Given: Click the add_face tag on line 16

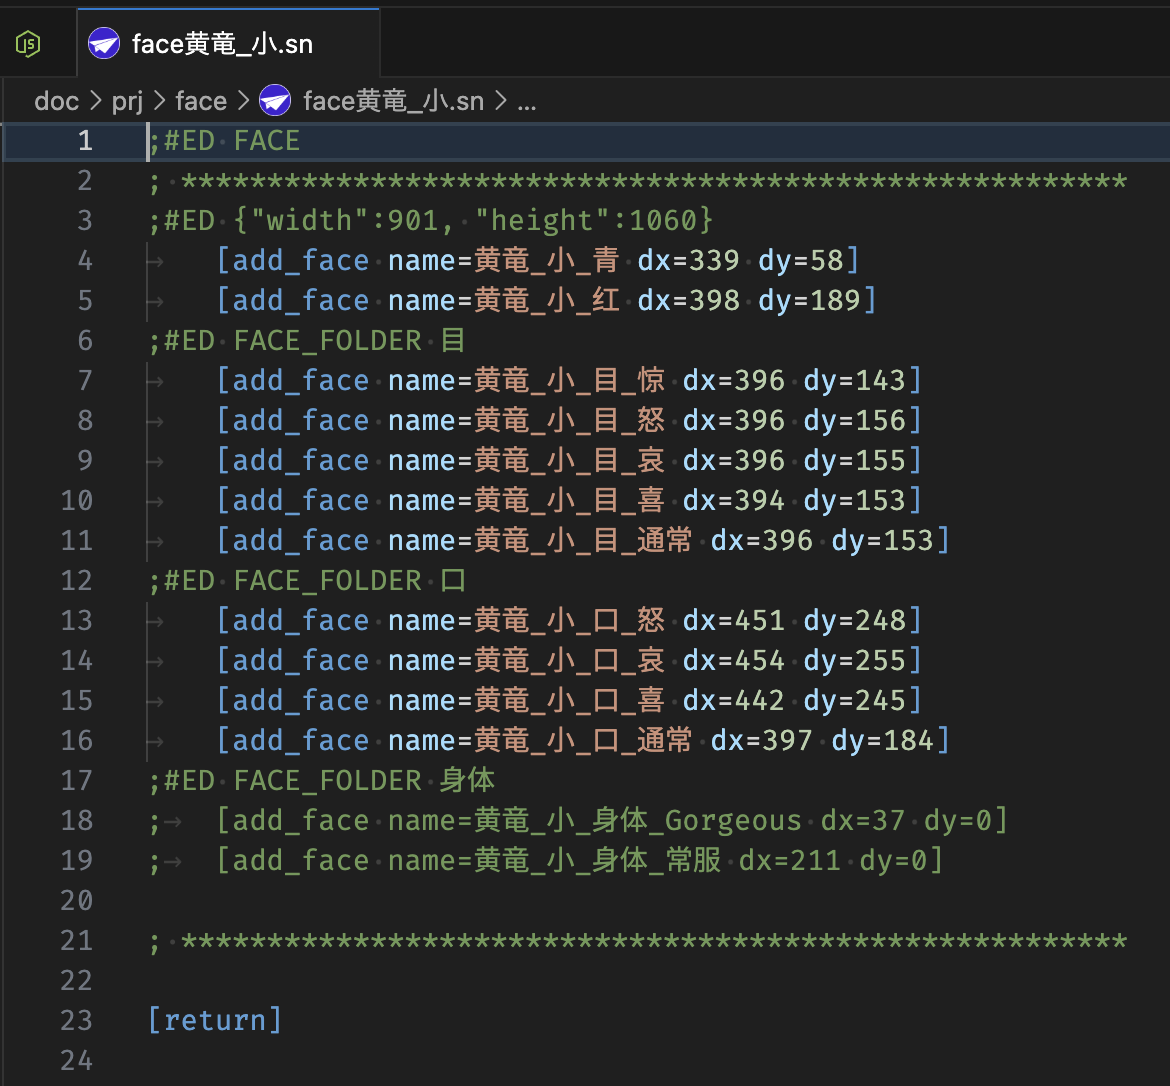Looking at the screenshot, I should coord(301,740).
